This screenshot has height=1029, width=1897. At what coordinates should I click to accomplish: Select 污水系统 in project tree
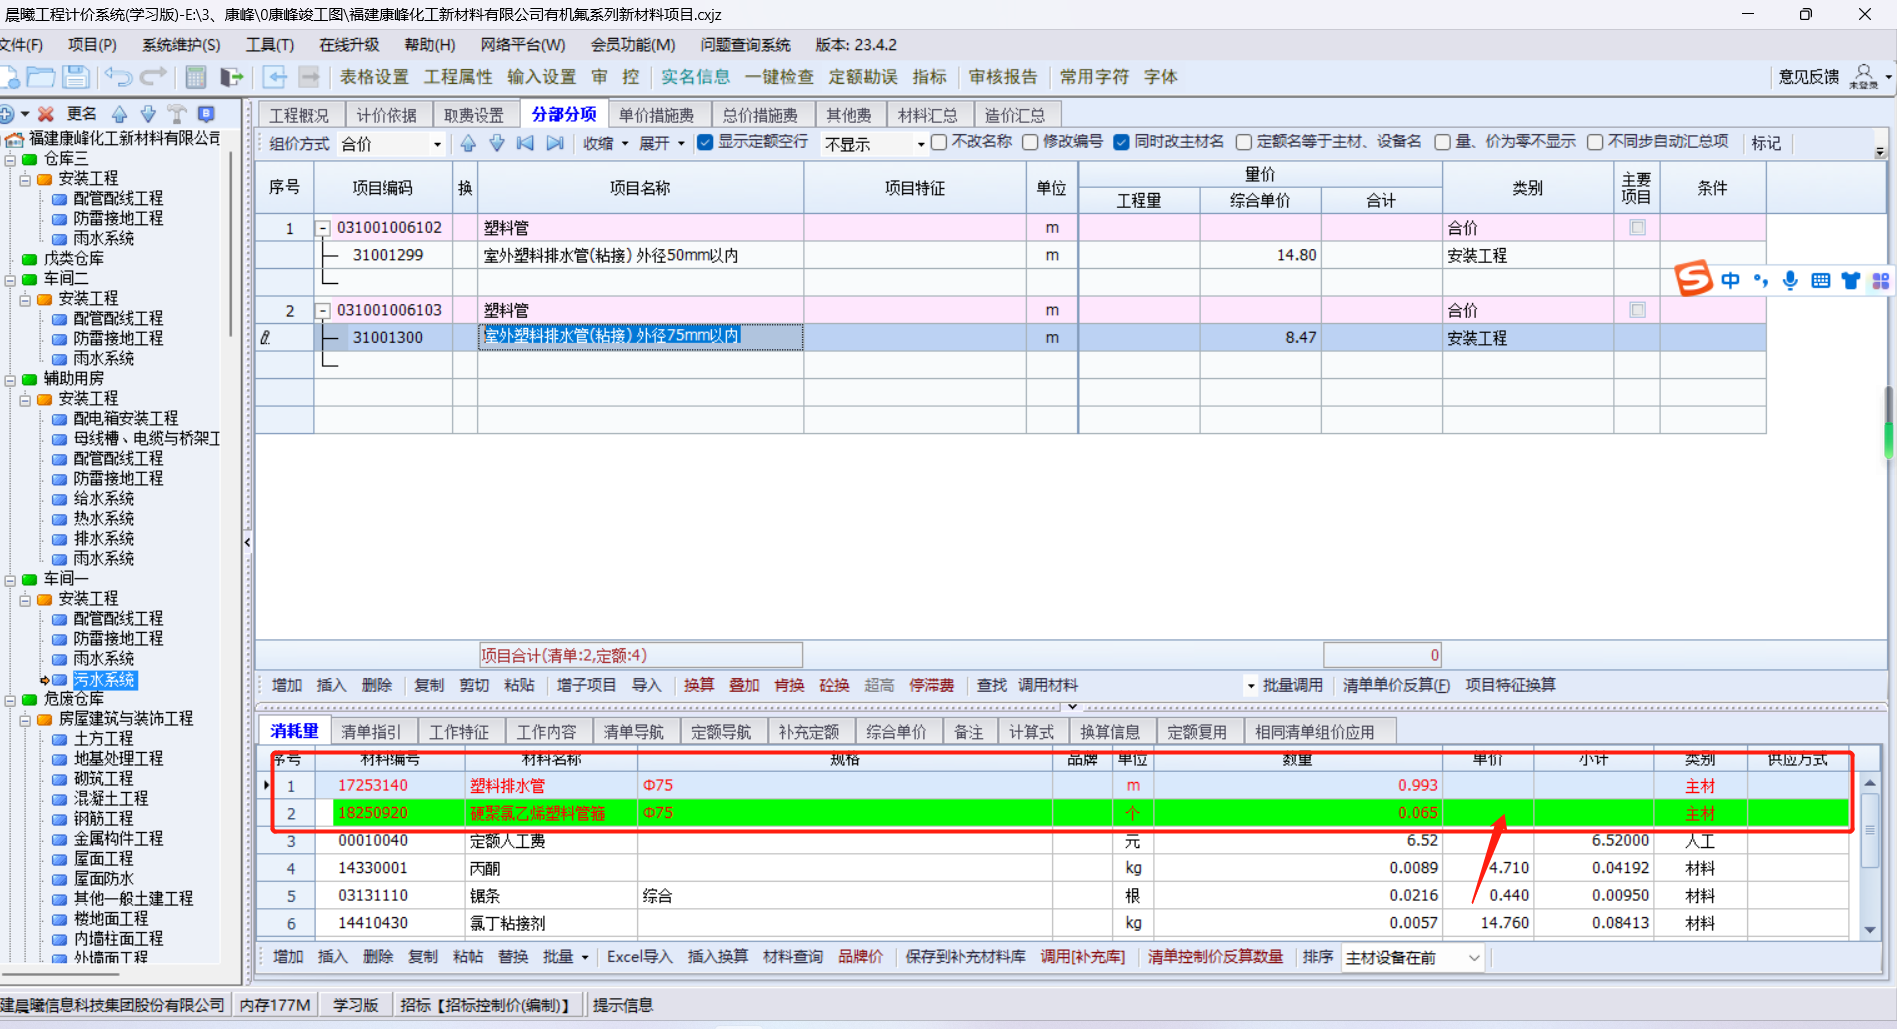click(x=104, y=680)
